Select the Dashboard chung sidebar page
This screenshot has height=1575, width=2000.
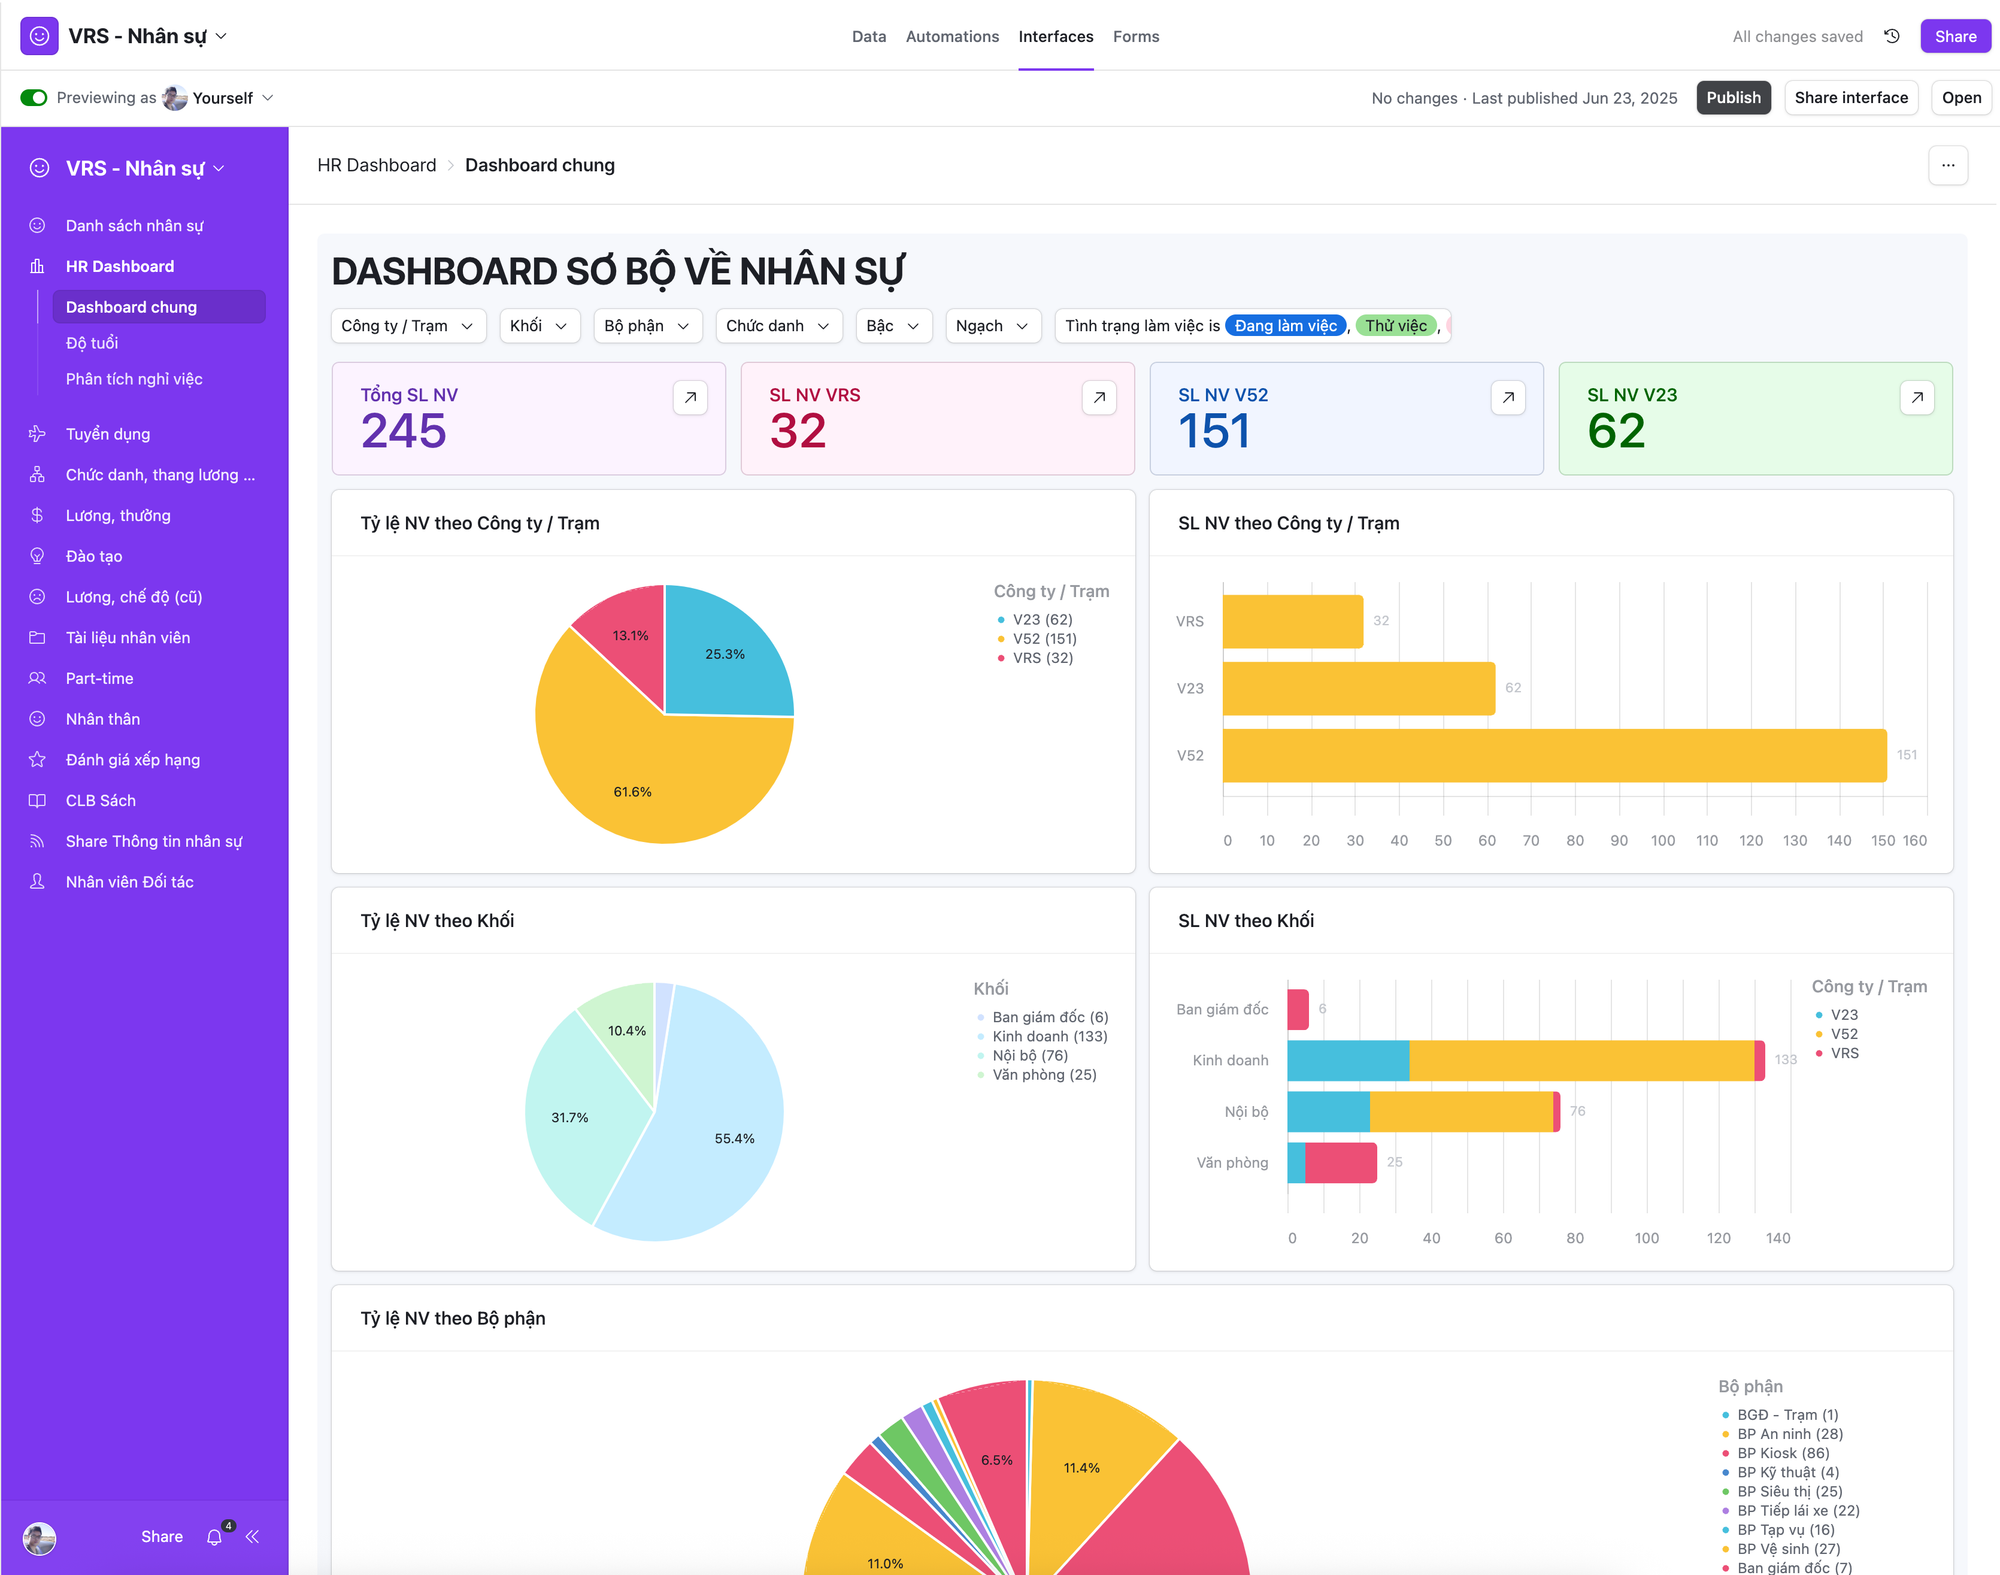(159, 307)
